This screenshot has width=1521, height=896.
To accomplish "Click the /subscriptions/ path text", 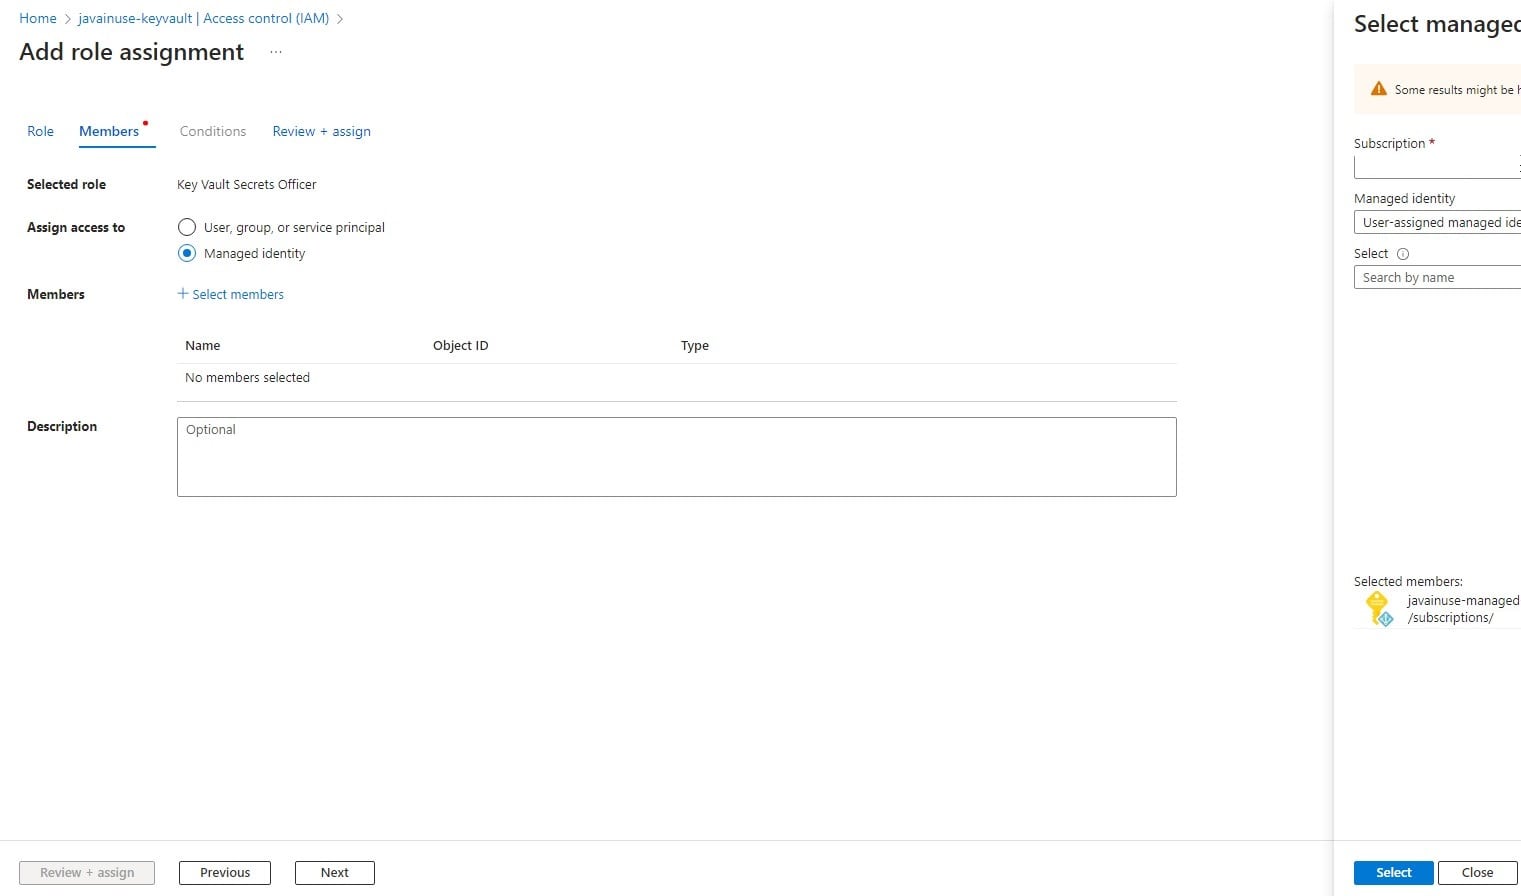I will click(1451, 617).
